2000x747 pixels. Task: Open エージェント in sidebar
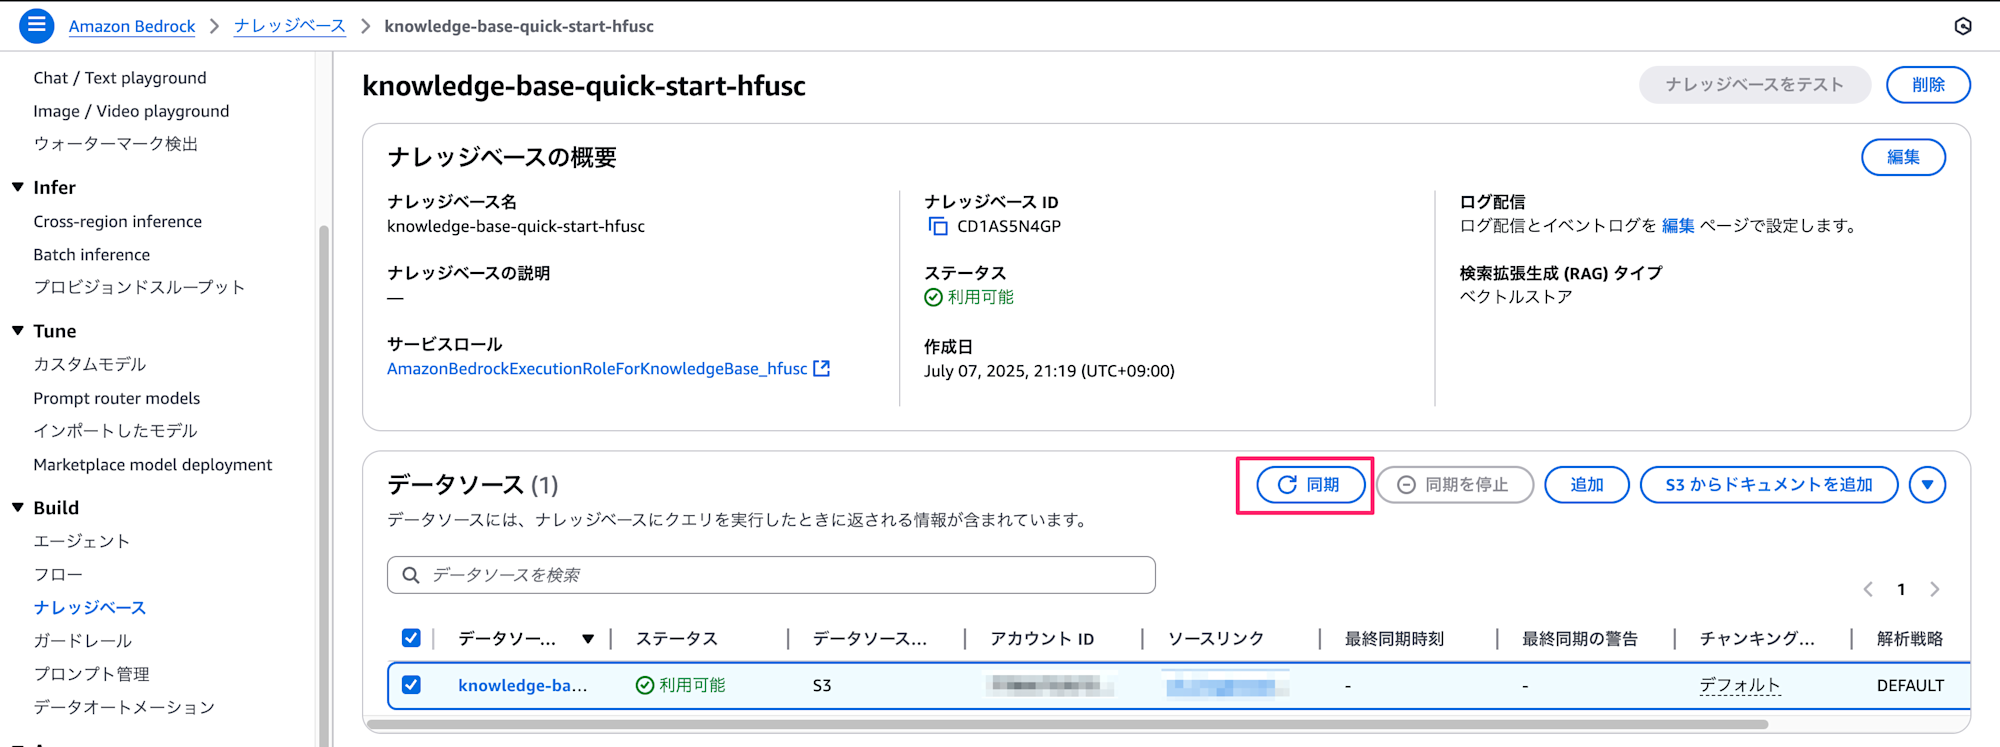pos(82,541)
